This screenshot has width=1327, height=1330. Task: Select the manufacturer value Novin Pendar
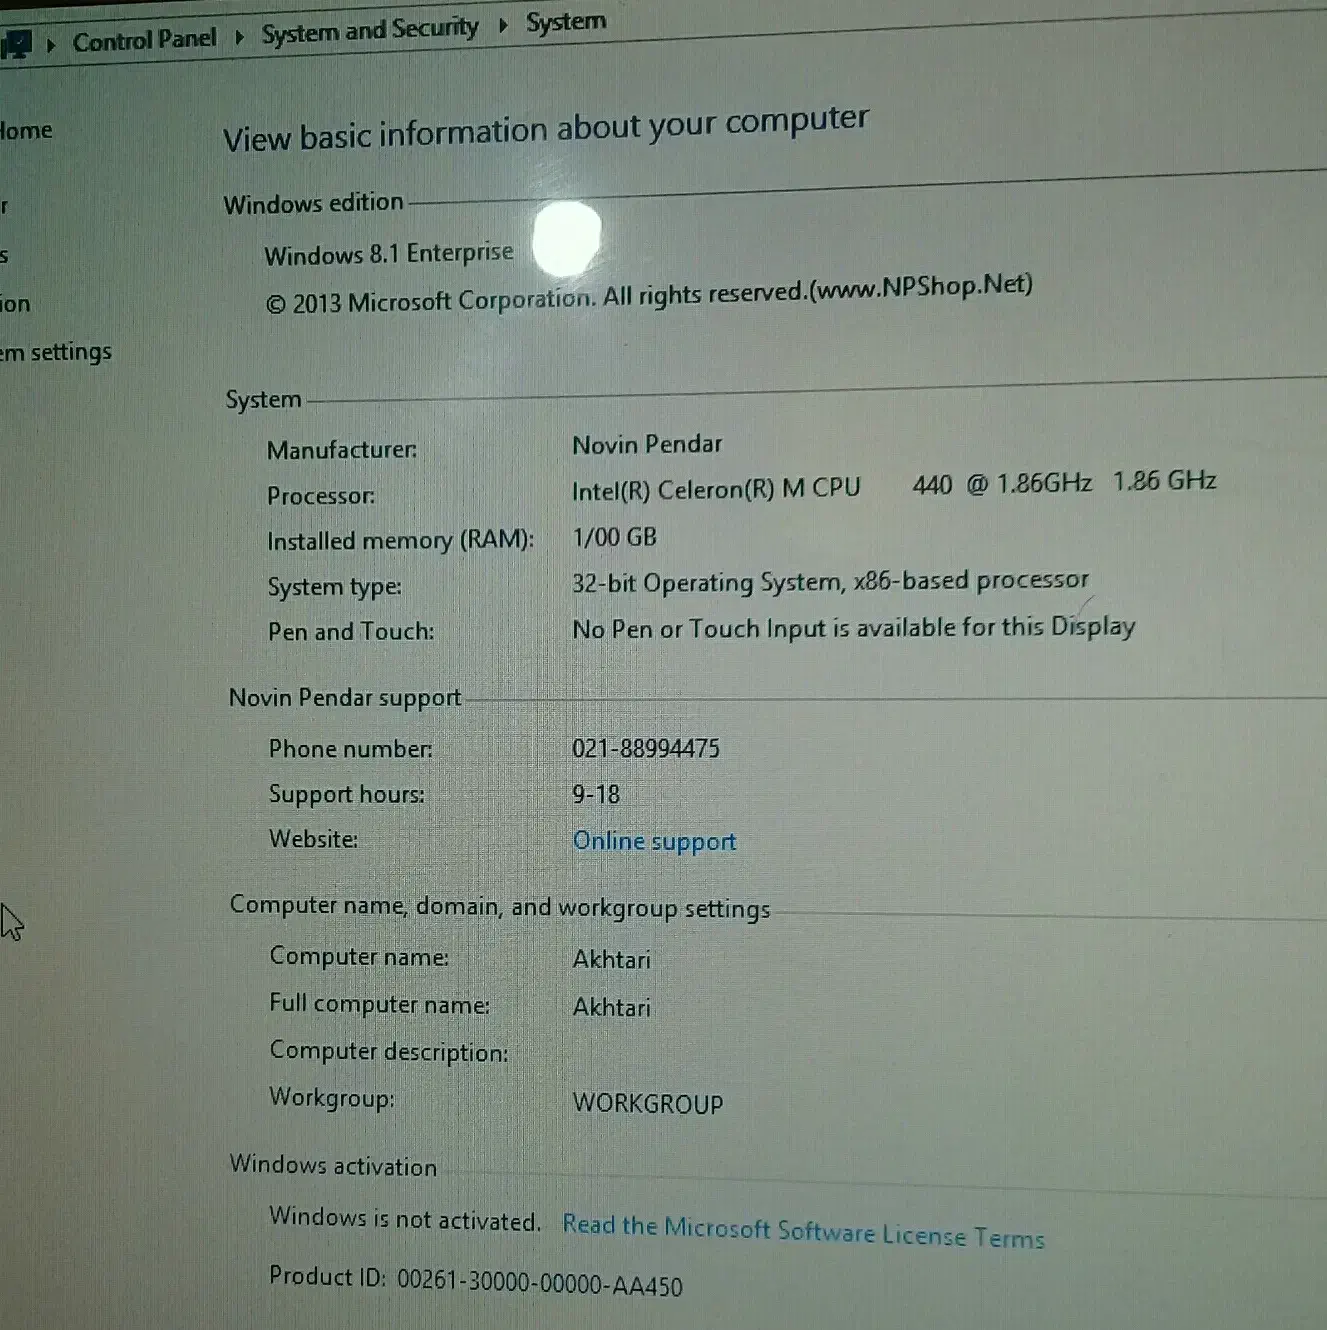coord(647,445)
